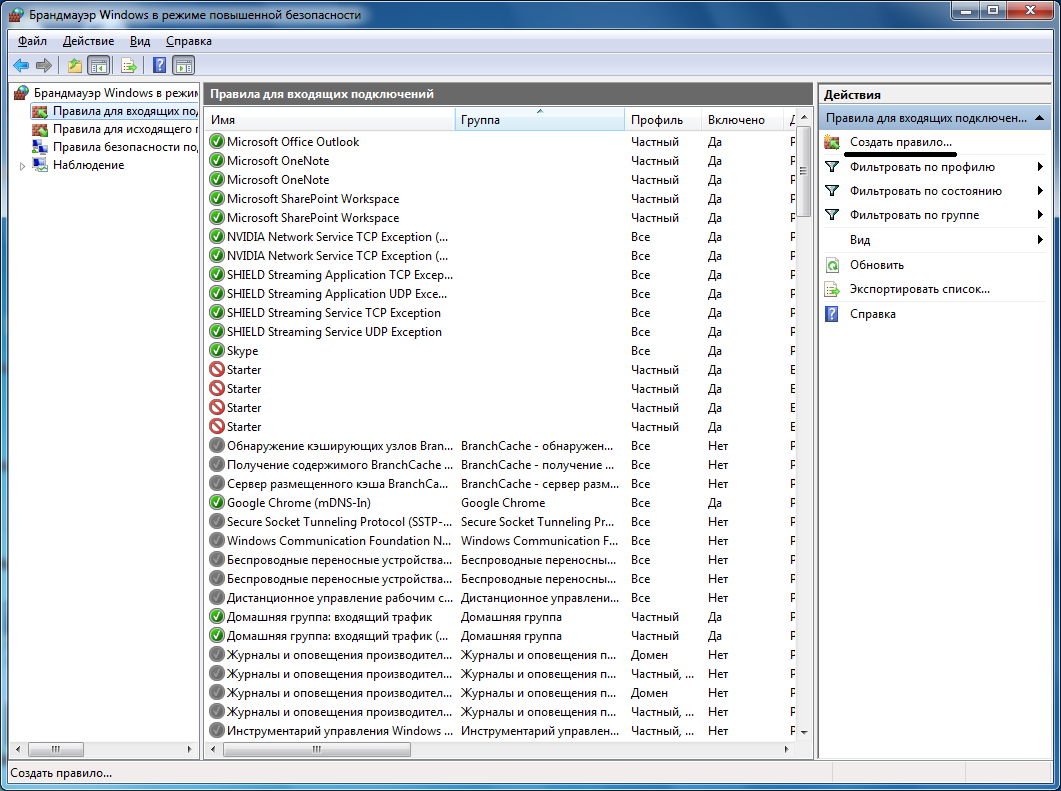Viewport: 1061px width, 791px height.
Task: Open the Вид submenu arrow in Actions
Action: 1040,240
